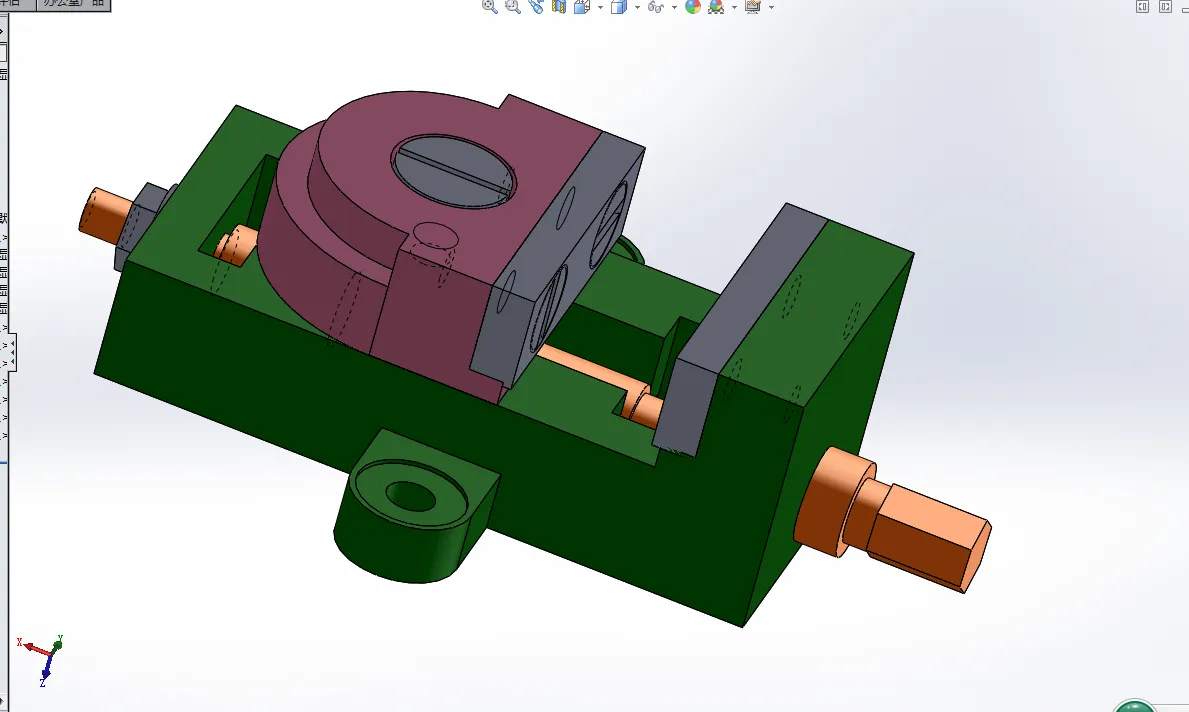1189x712 pixels.
Task: Select the slotted screw head on purple jaw
Action: 453,171
